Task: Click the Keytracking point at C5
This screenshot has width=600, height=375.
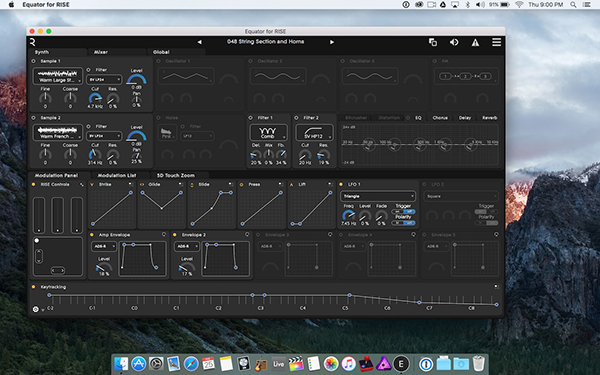Action: pos(349,295)
